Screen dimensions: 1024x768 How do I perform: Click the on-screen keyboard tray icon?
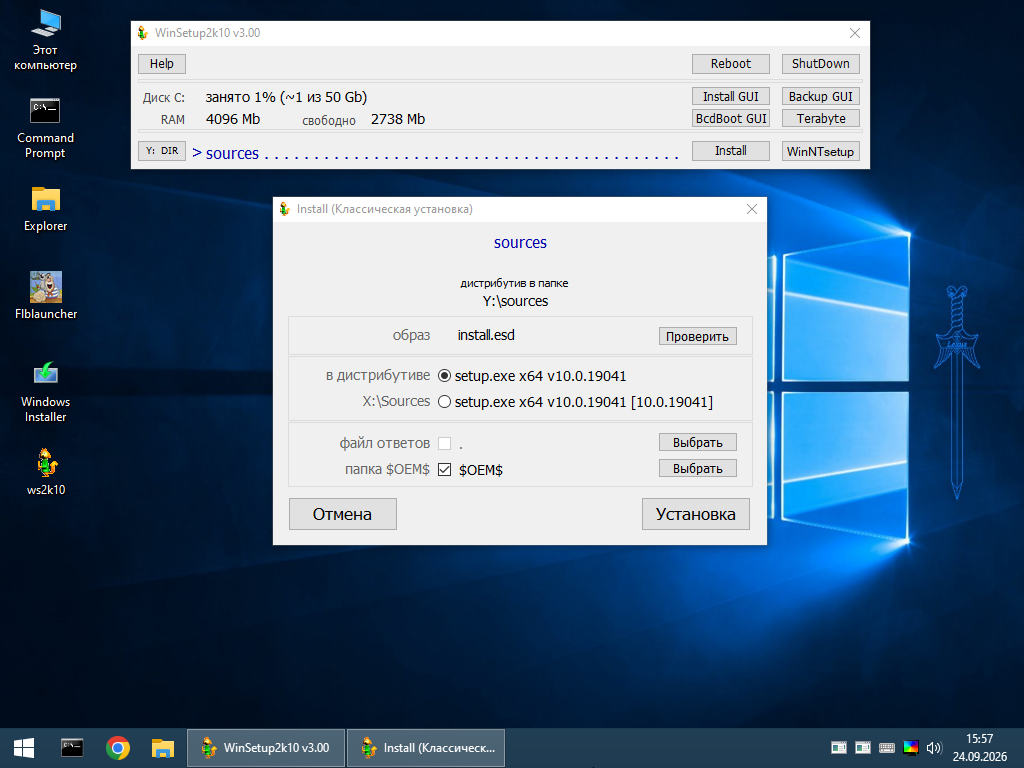click(887, 748)
